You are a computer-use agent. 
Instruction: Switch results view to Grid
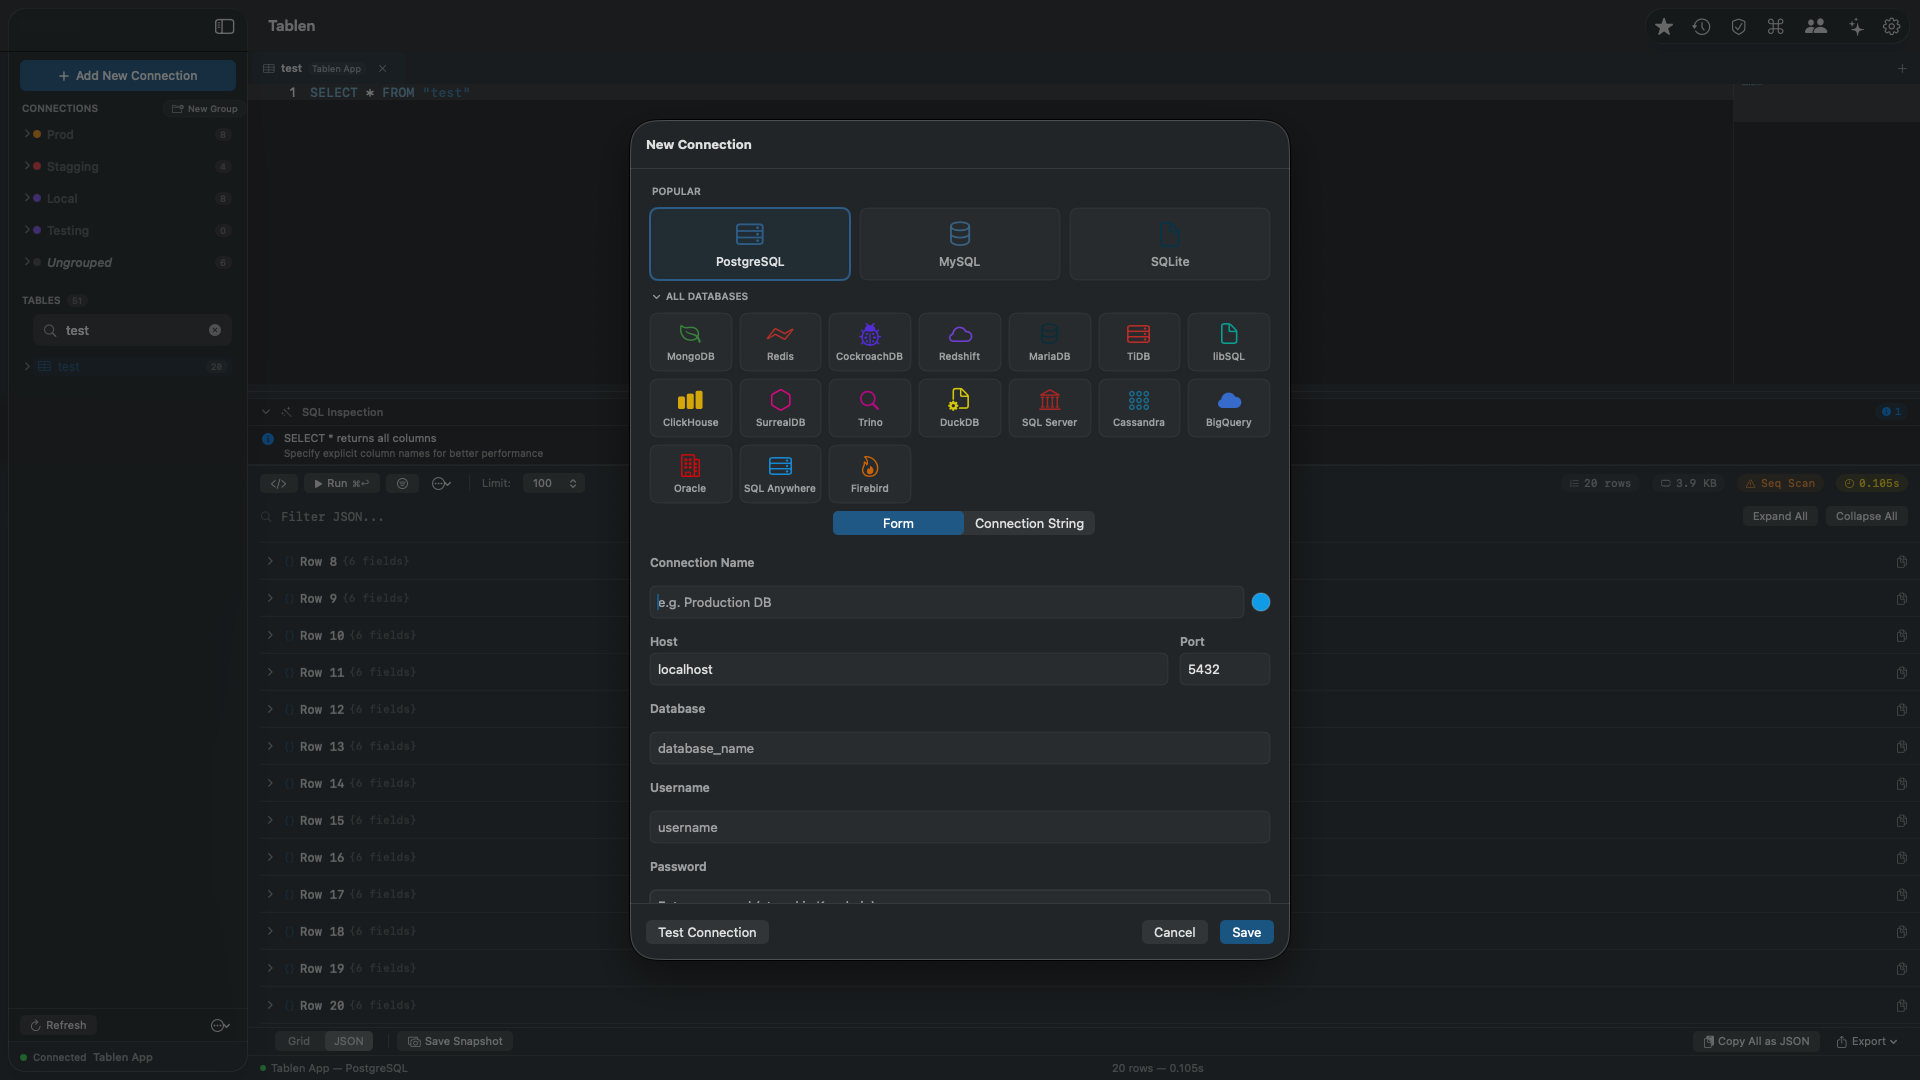click(298, 1041)
